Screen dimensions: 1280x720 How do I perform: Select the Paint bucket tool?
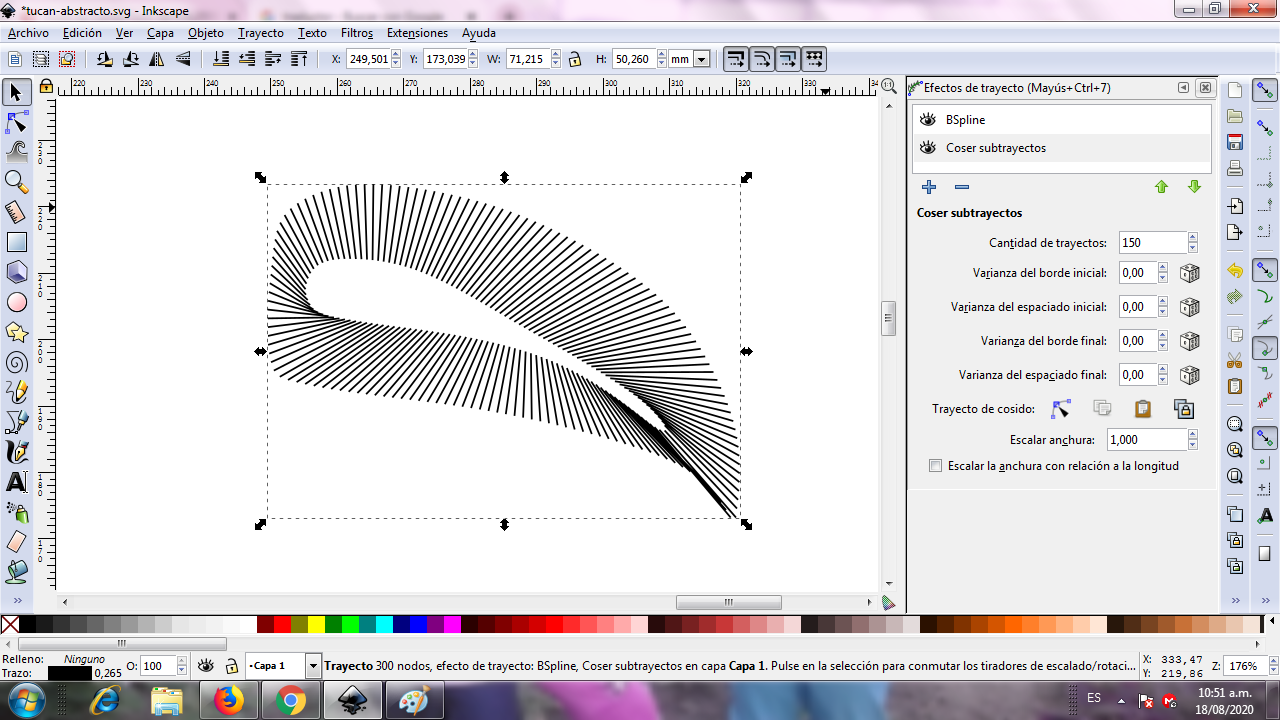pos(16,572)
